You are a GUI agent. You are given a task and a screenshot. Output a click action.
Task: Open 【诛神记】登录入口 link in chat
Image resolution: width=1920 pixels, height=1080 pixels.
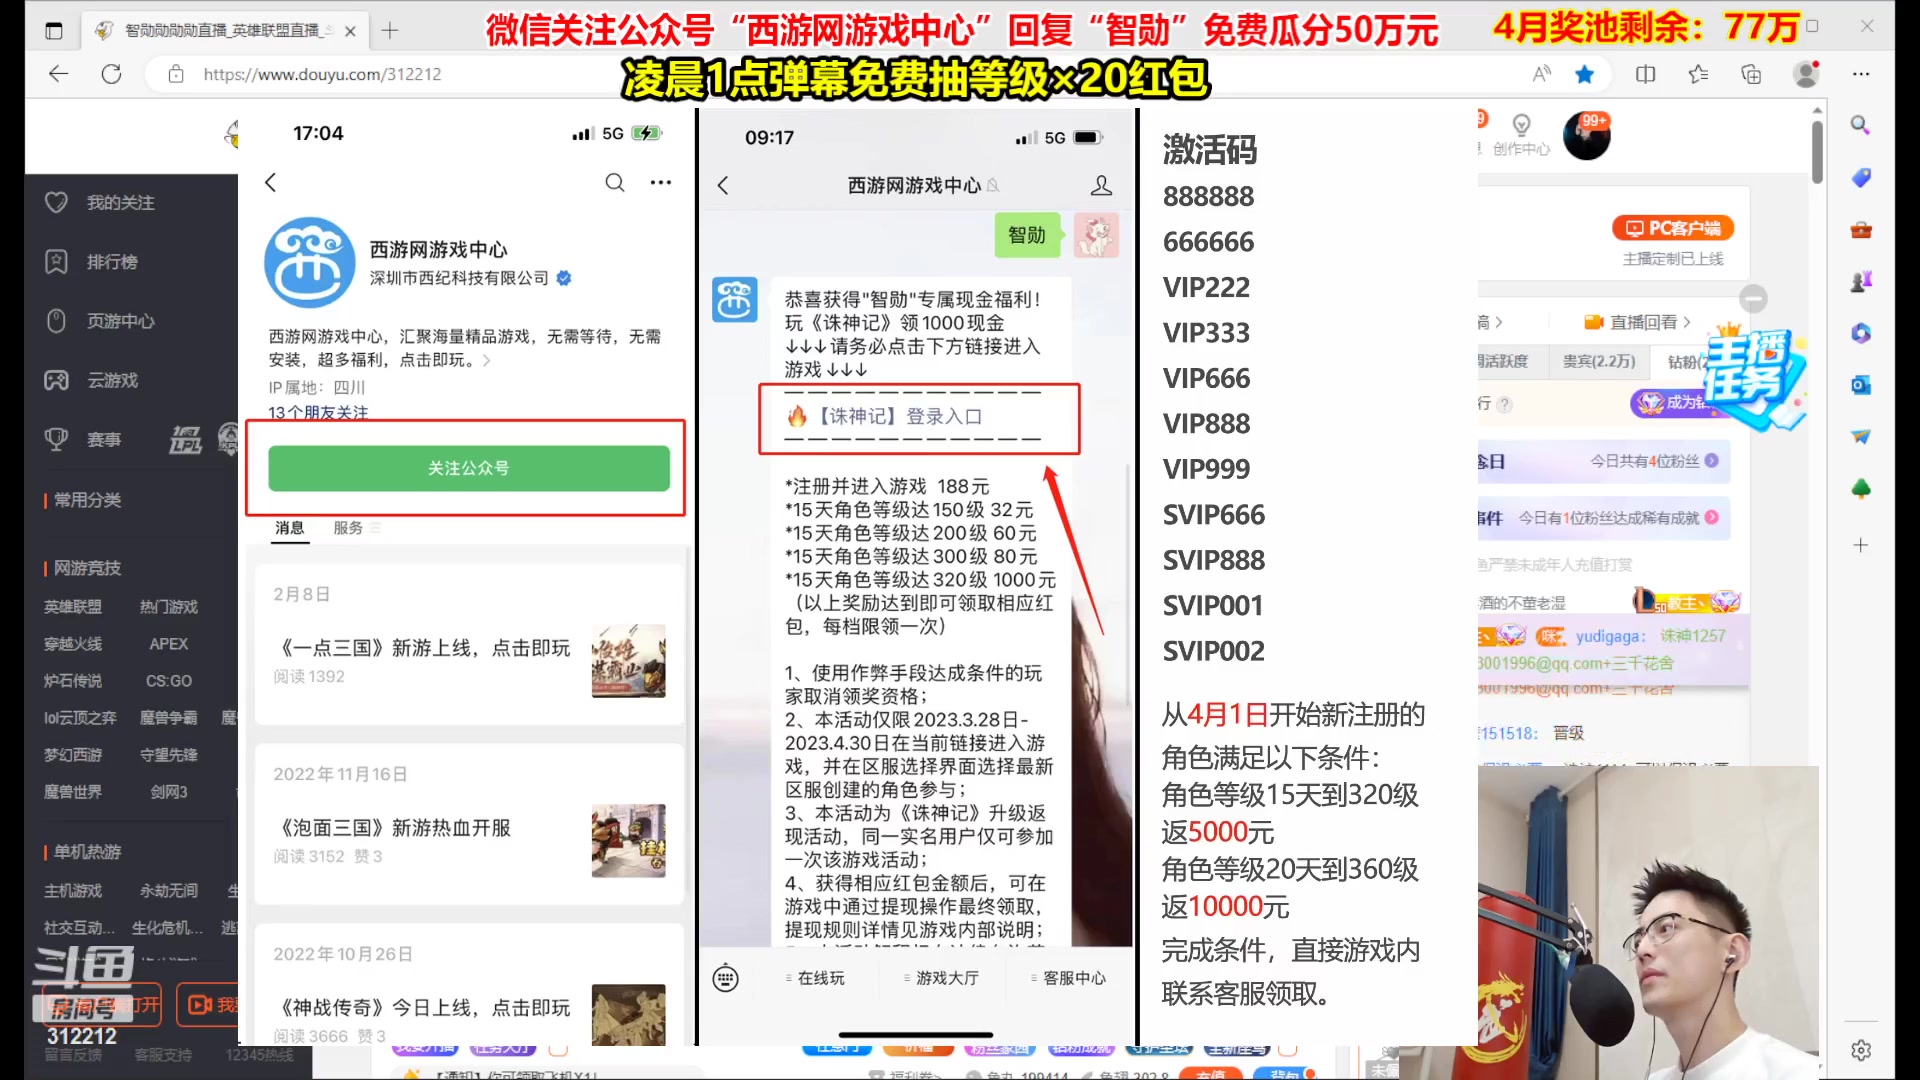900,417
